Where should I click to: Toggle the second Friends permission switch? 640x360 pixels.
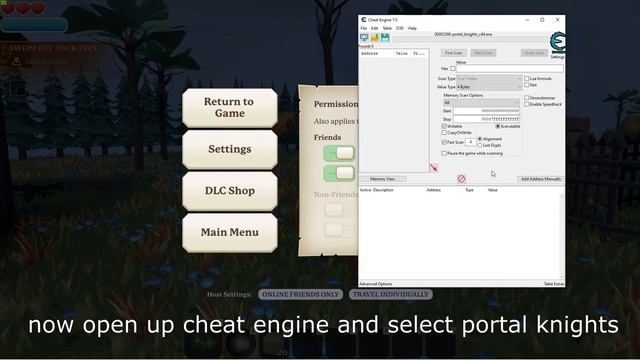[x=339, y=173]
